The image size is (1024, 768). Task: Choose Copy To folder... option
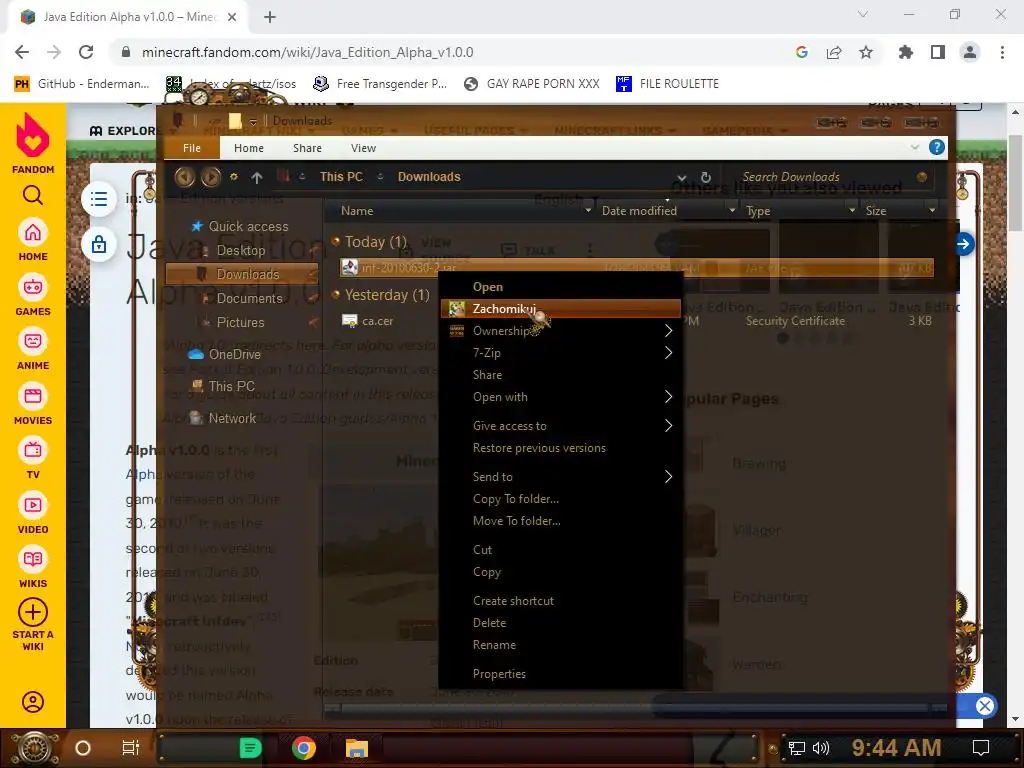coord(561,499)
